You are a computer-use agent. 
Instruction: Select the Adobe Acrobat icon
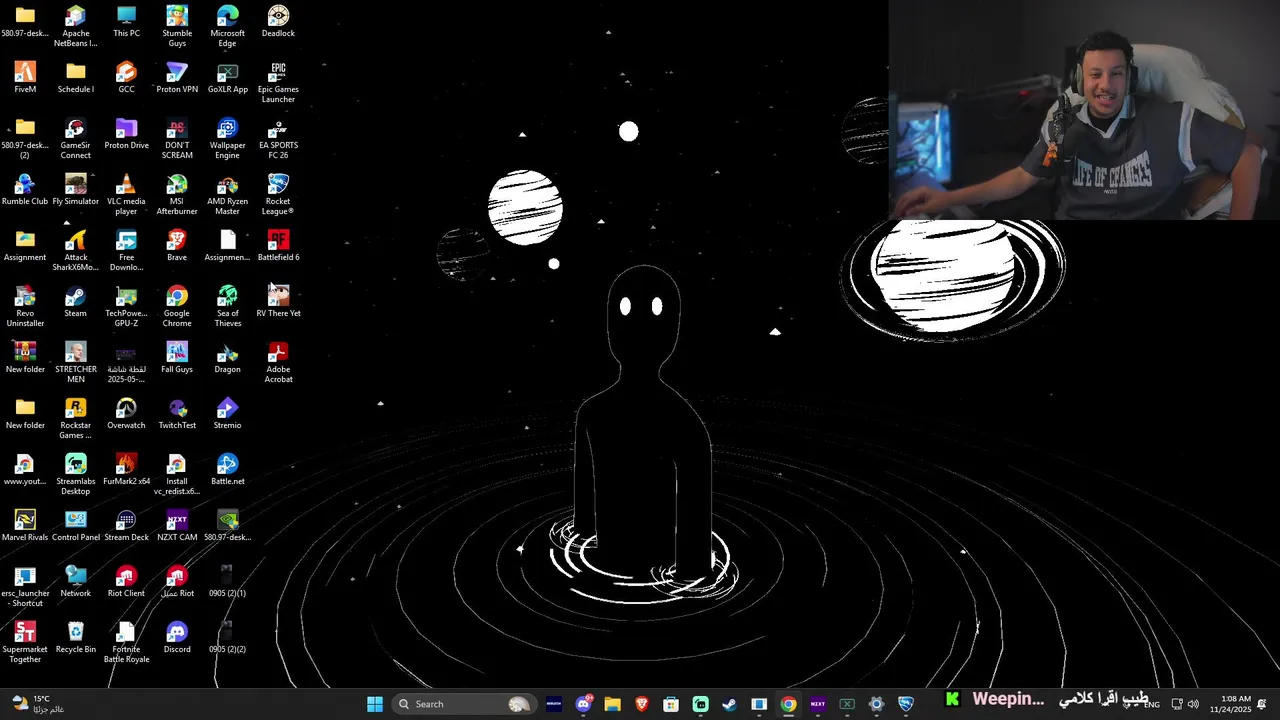tap(278, 362)
